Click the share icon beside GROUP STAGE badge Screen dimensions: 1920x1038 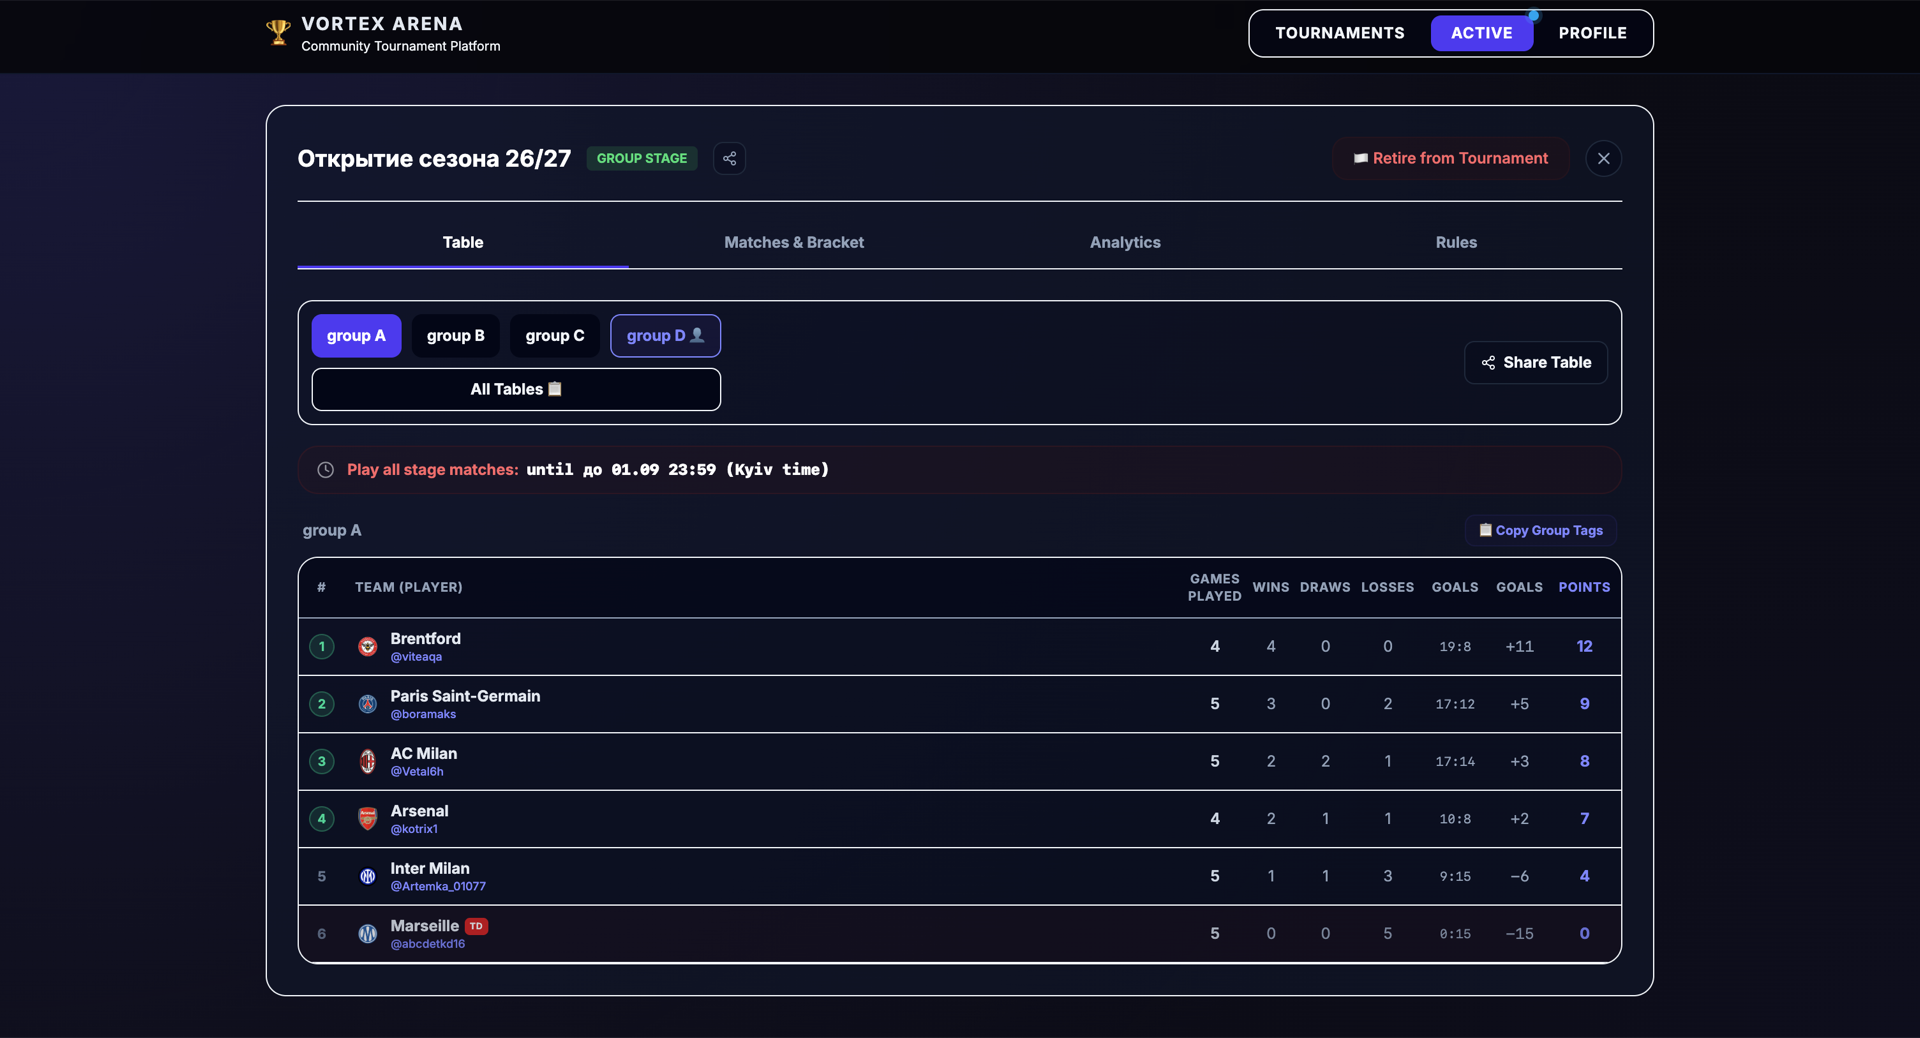(729, 158)
